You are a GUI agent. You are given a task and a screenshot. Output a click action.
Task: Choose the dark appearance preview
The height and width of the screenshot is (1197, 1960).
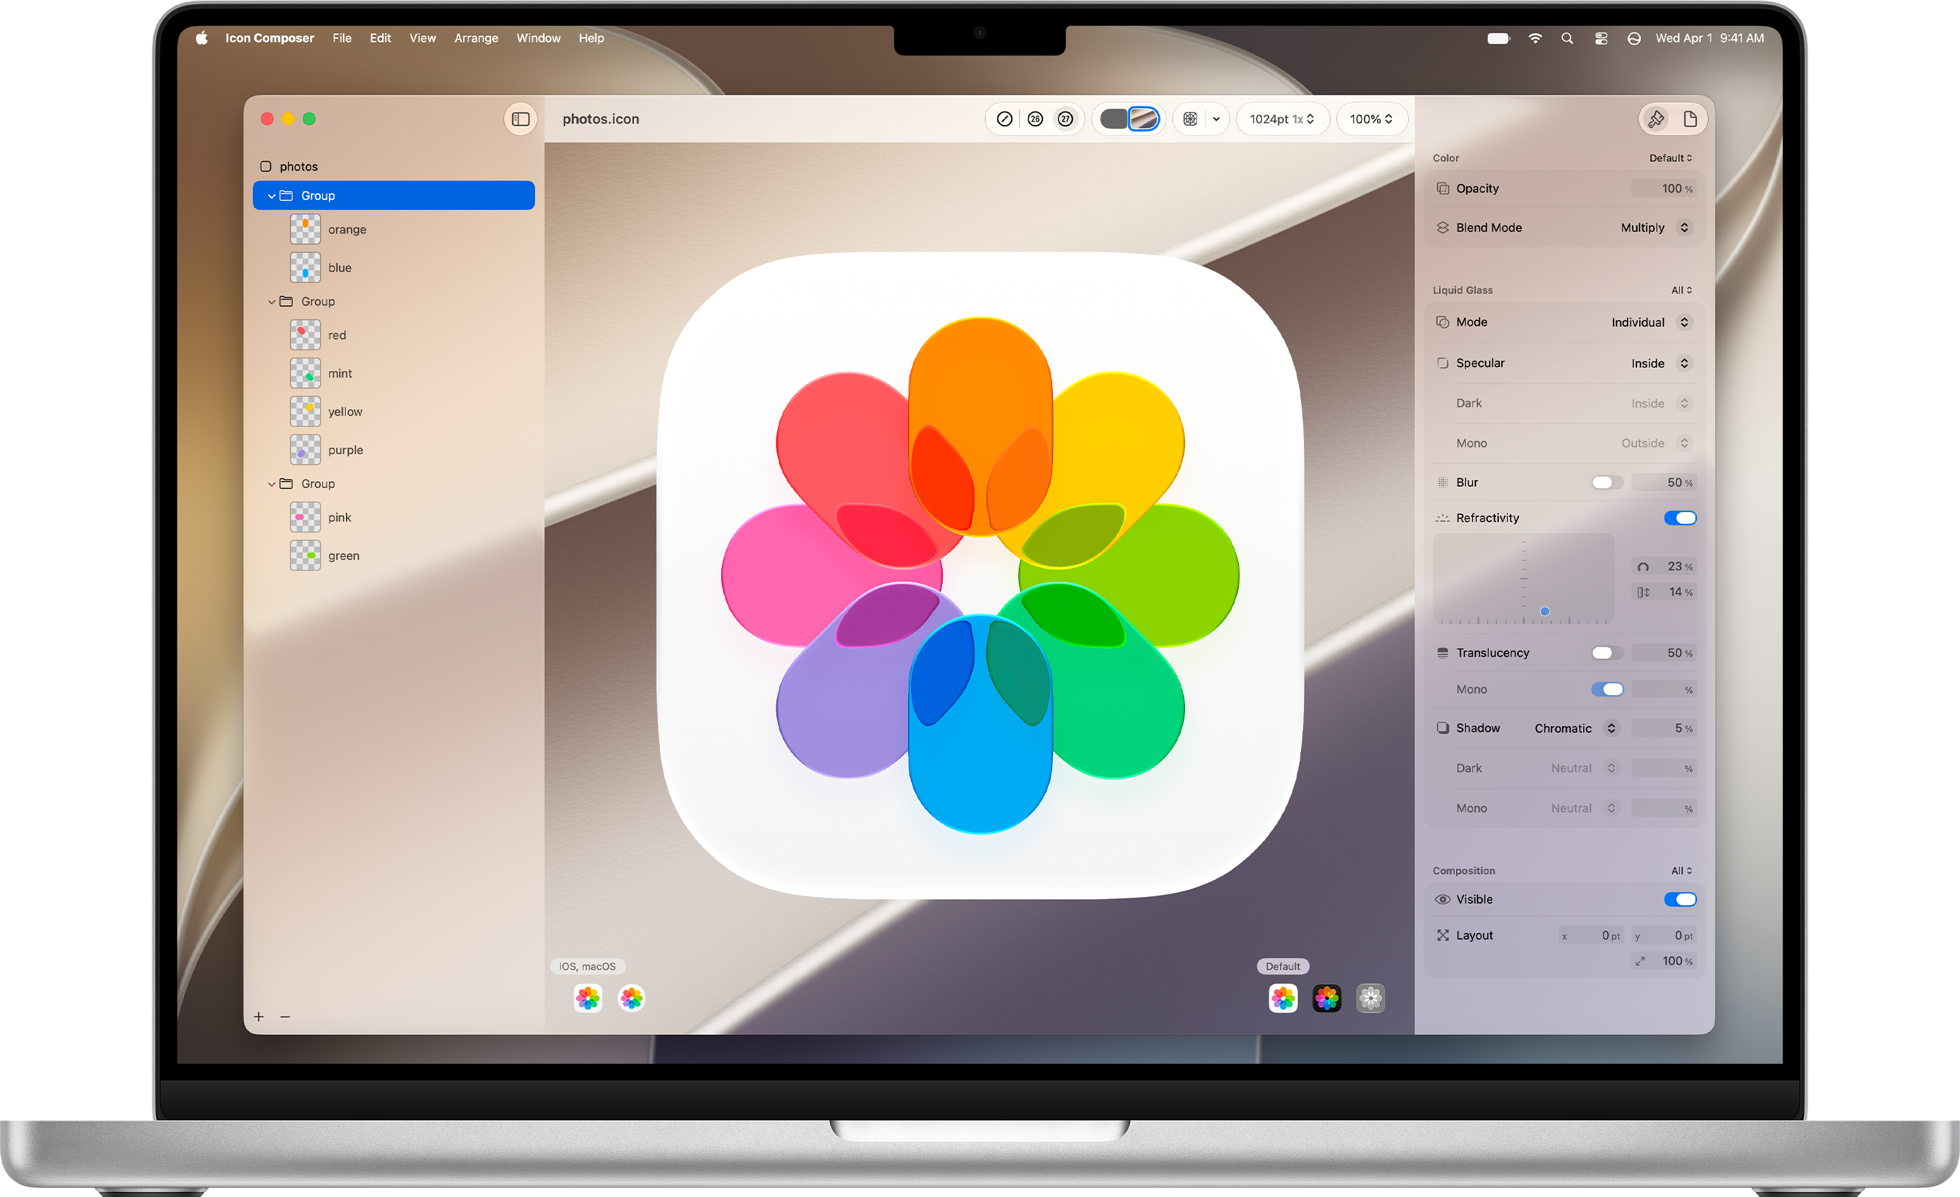pos(1327,998)
